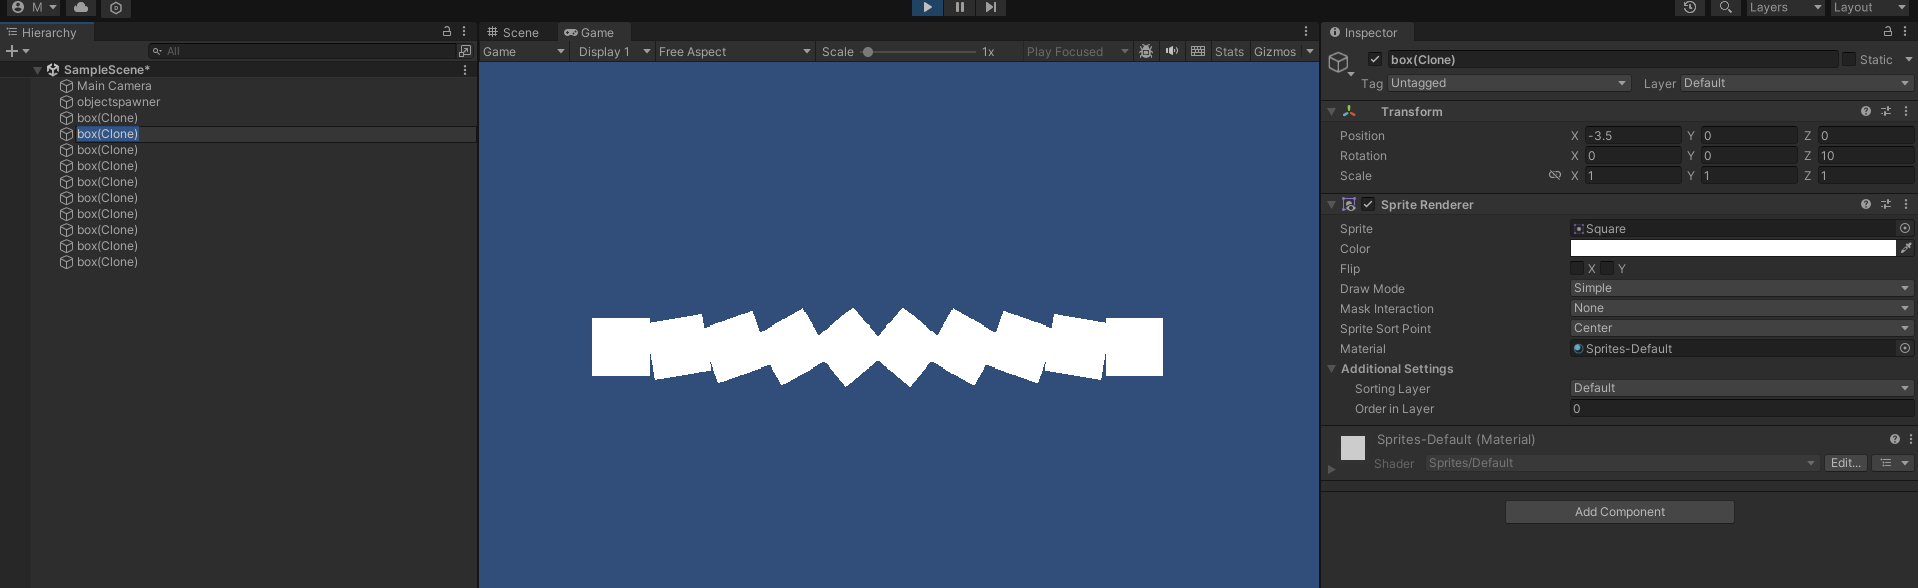
Task: Click the Play button
Action: point(927,7)
